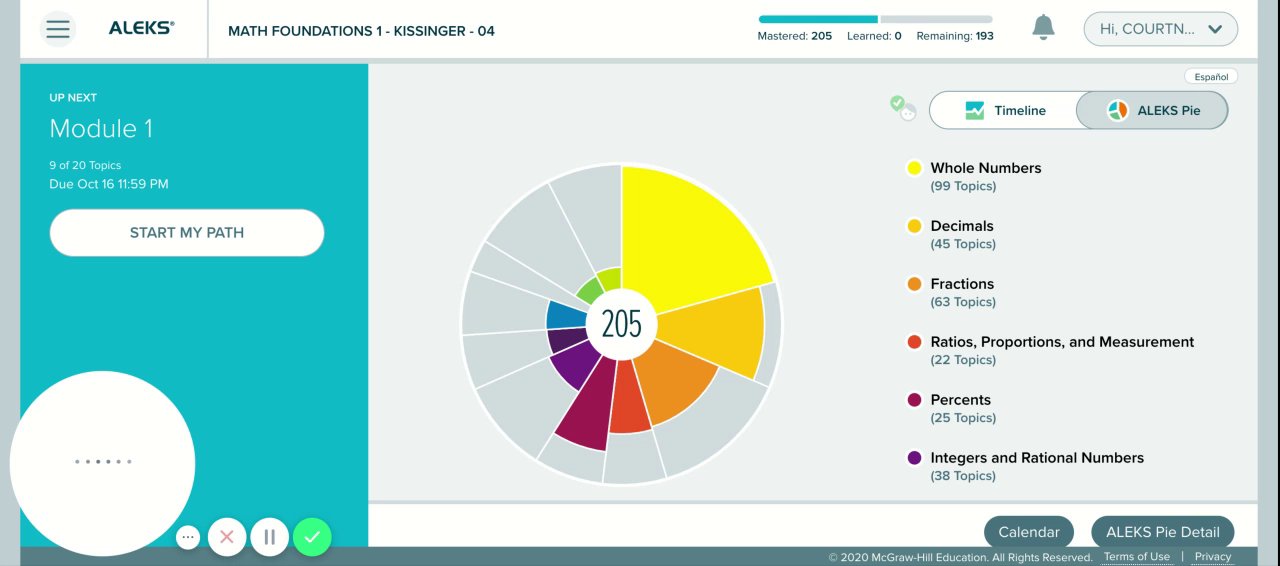
Task: Click the Whole Numbers legend label
Action: click(x=986, y=168)
